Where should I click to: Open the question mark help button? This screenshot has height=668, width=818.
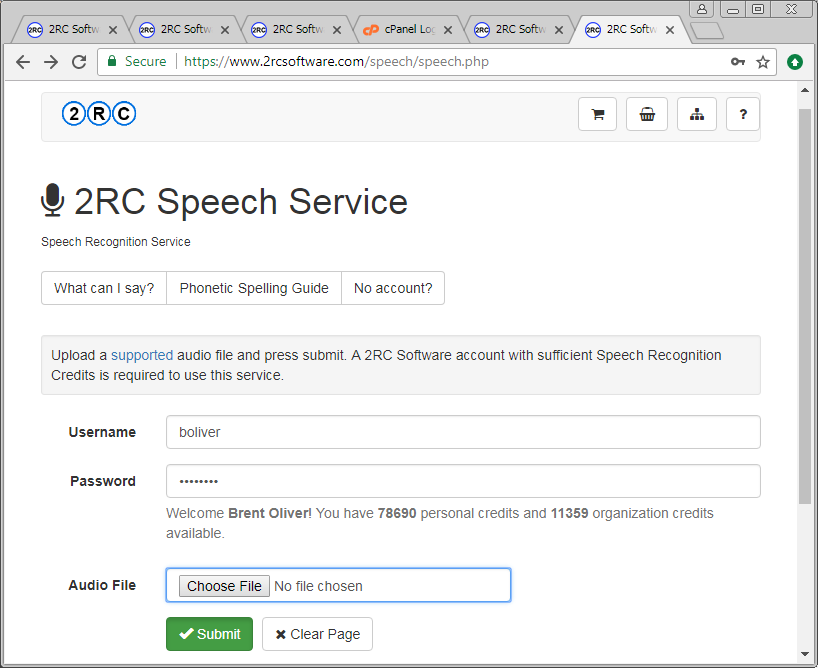(x=743, y=114)
